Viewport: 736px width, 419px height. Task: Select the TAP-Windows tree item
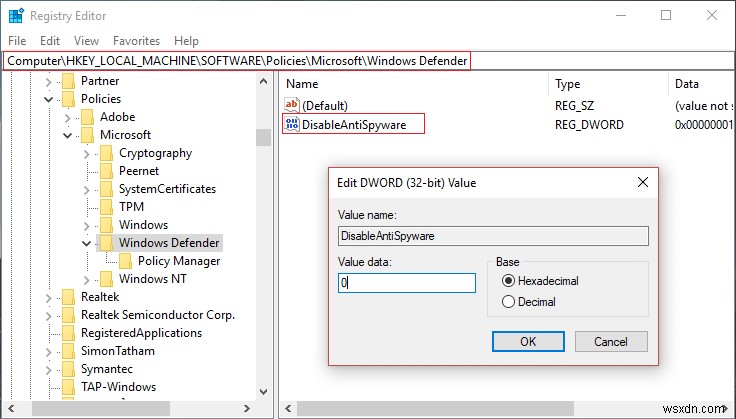[117, 387]
